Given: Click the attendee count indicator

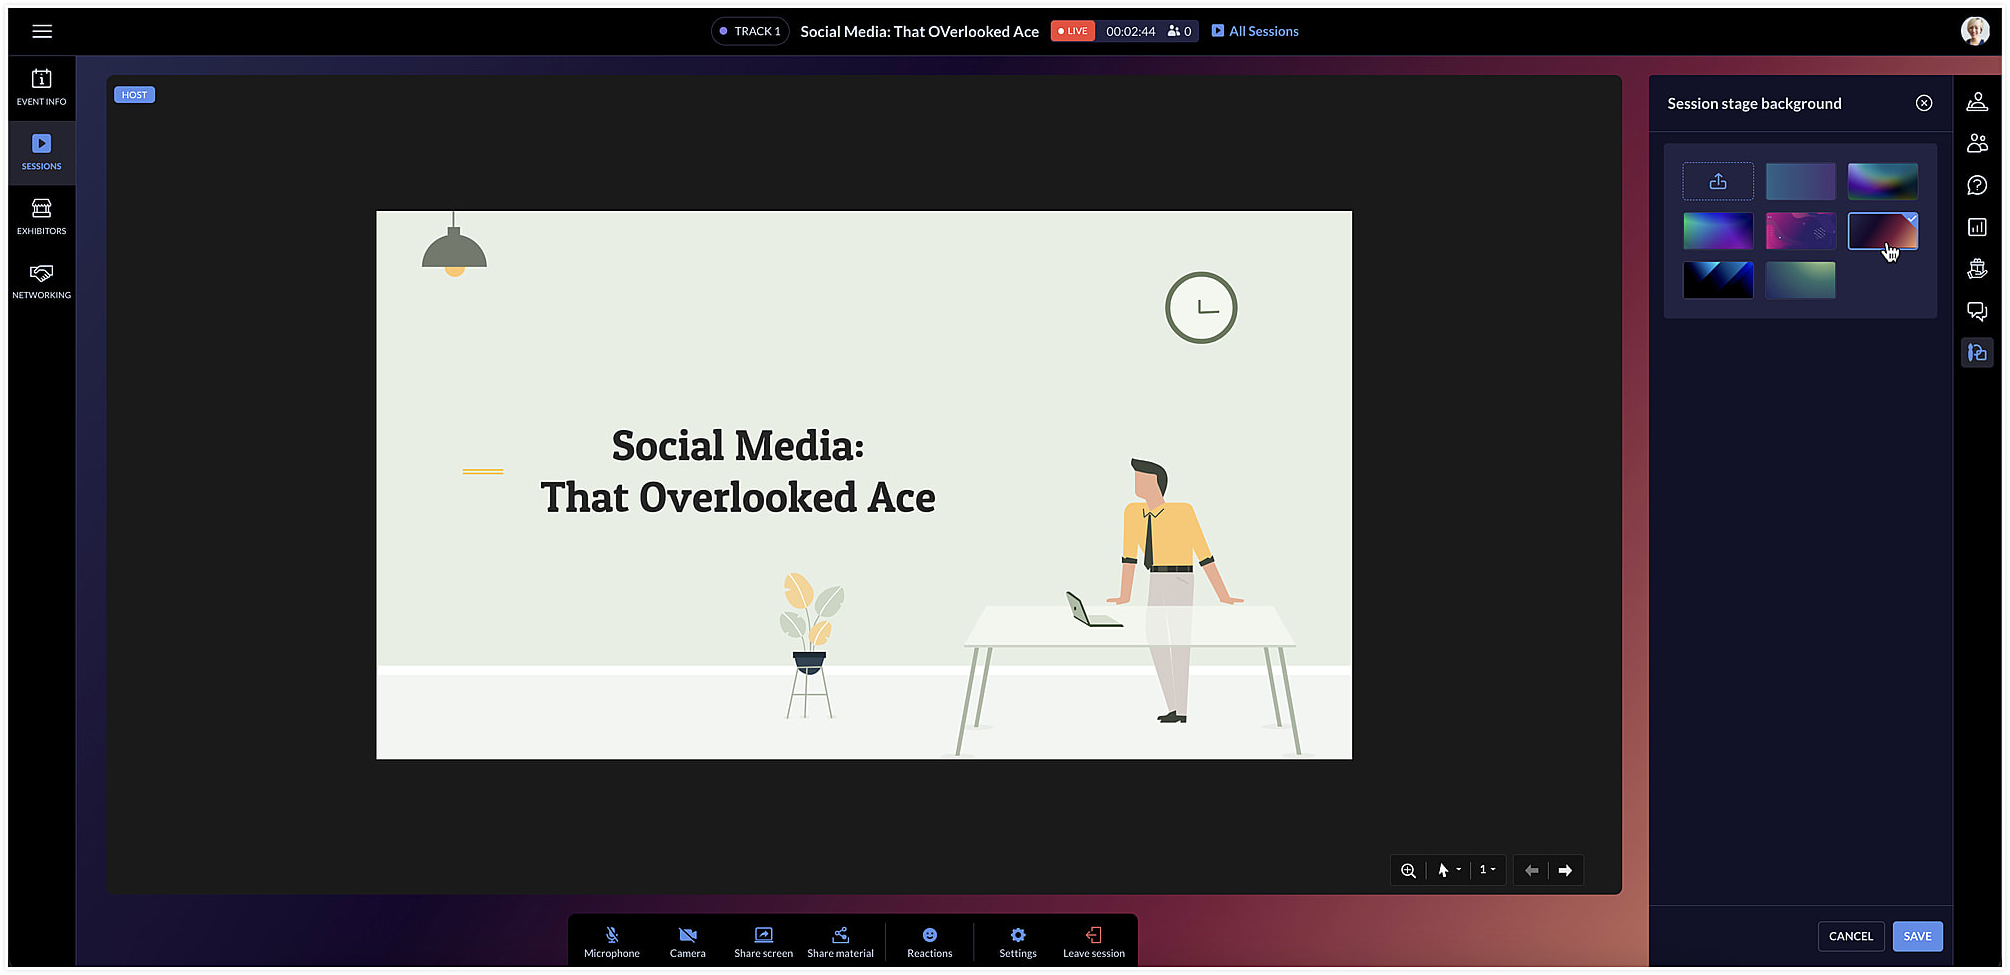Looking at the screenshot, I should tap(1179, 31).
